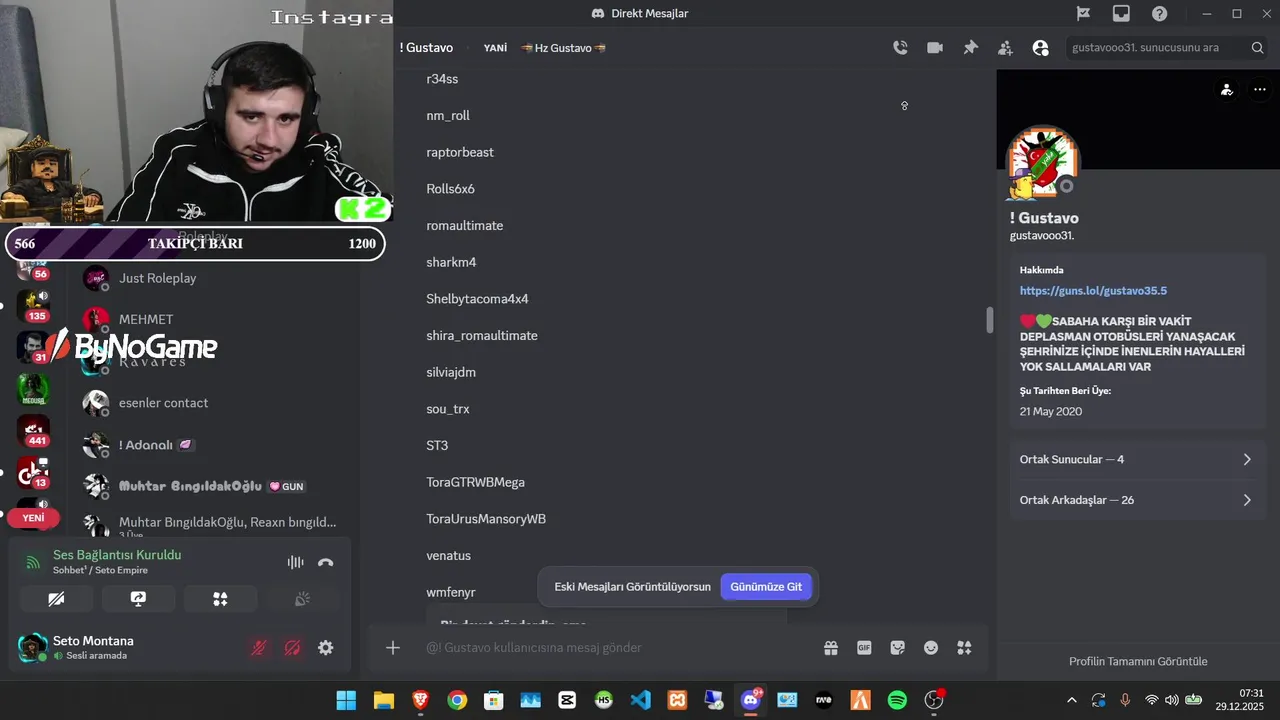This screenshot has height=720, width=1280.
Task: Click raptorbeast text in chat
Action: pos(460,152)
